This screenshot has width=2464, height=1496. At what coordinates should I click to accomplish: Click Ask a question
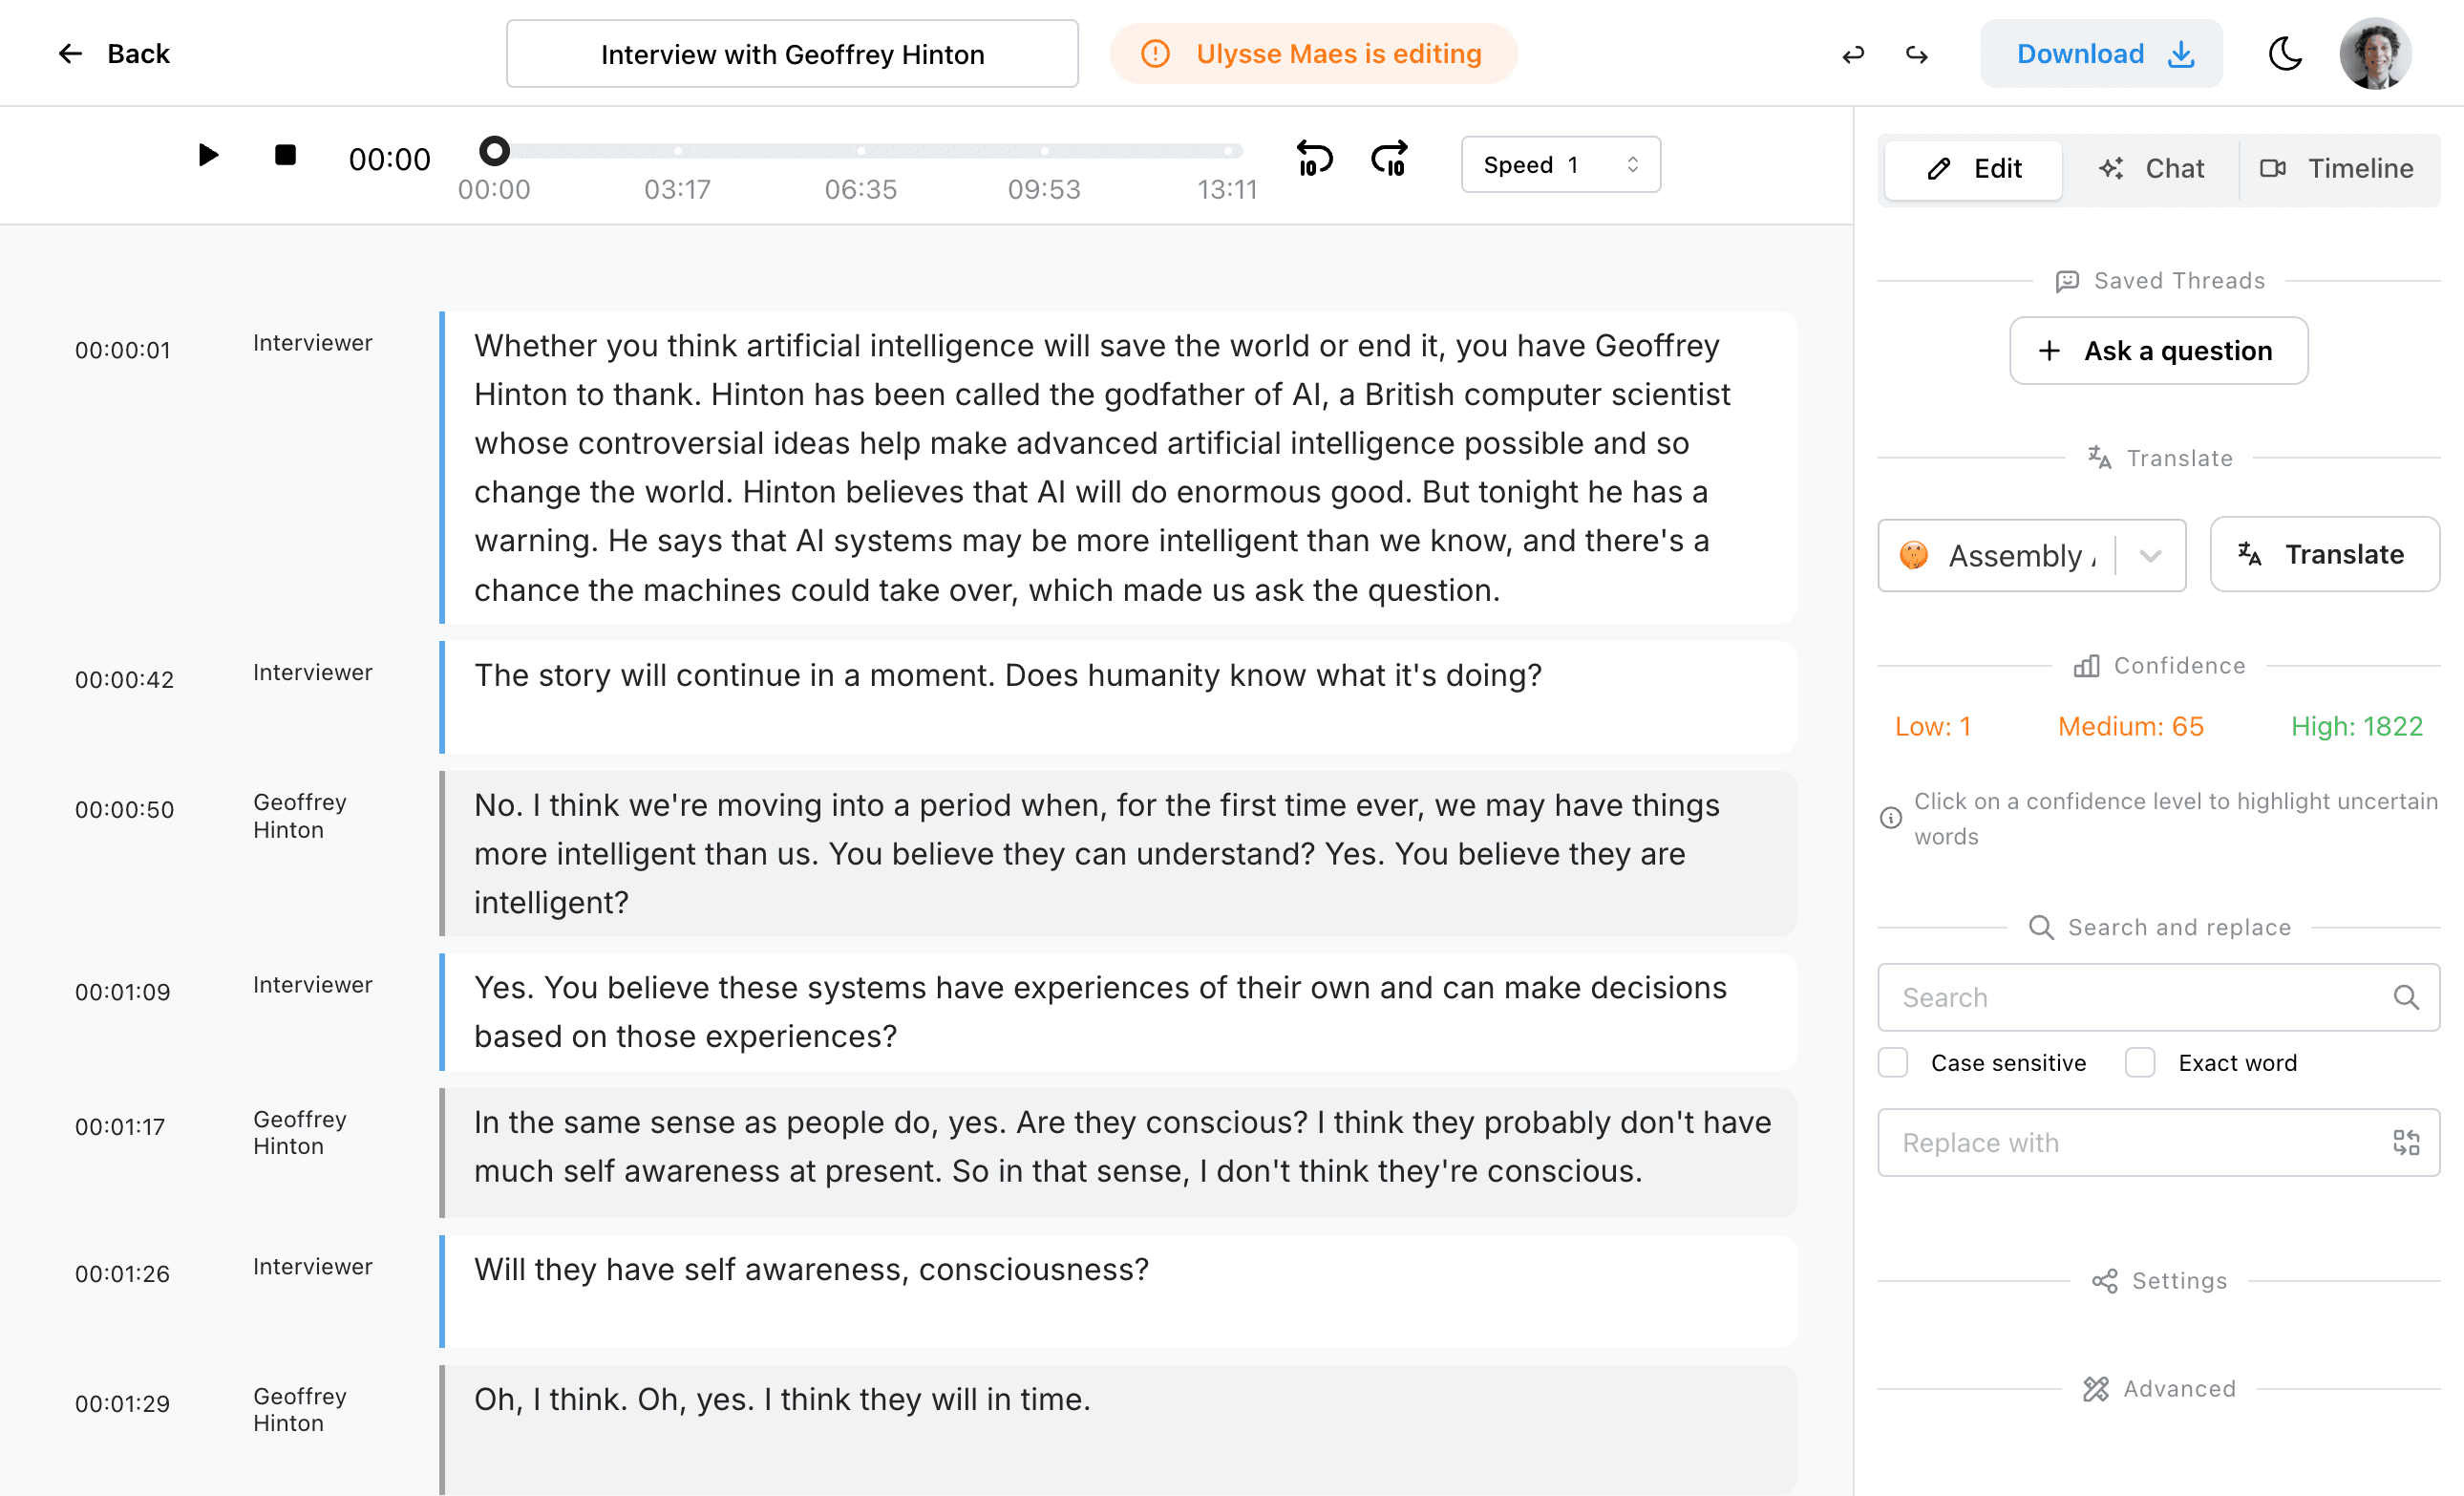2157,350
